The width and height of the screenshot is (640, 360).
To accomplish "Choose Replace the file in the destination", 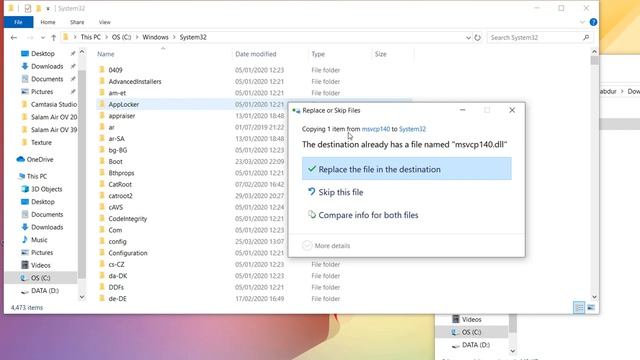I will (407, 169).
